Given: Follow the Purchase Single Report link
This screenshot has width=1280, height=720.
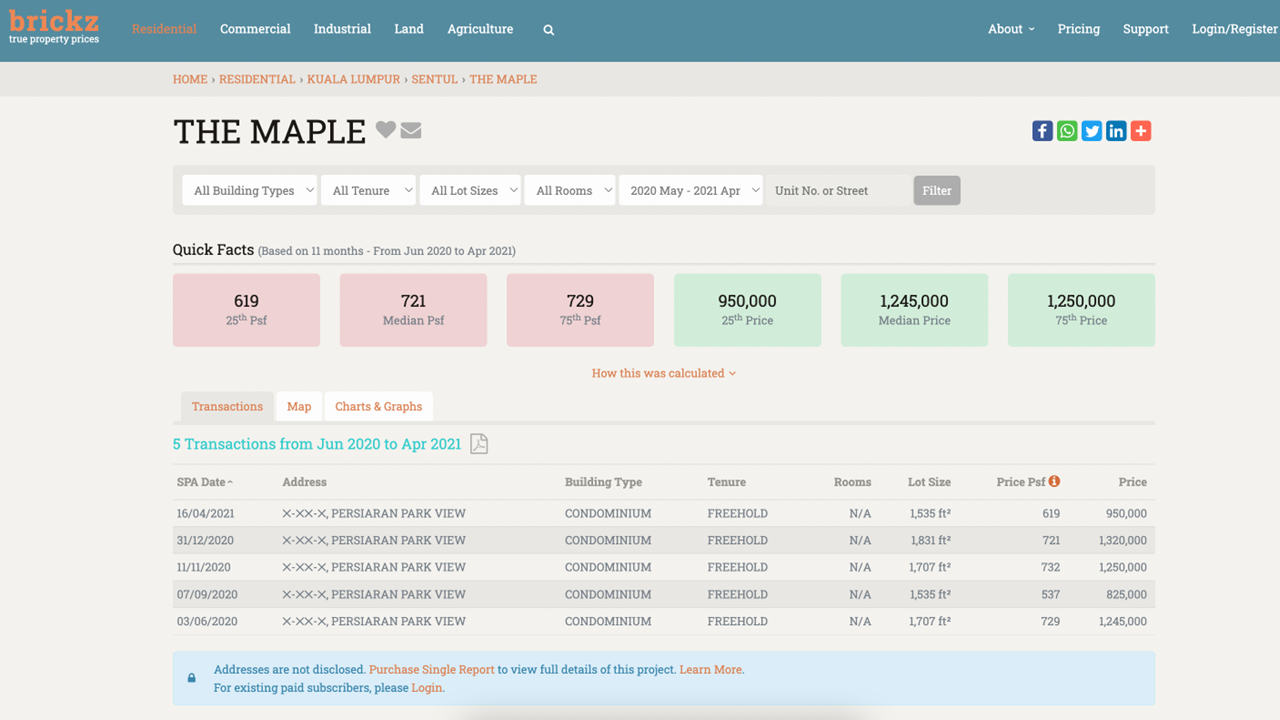Looking at the screenshot, I should click(x=432, y=669).
